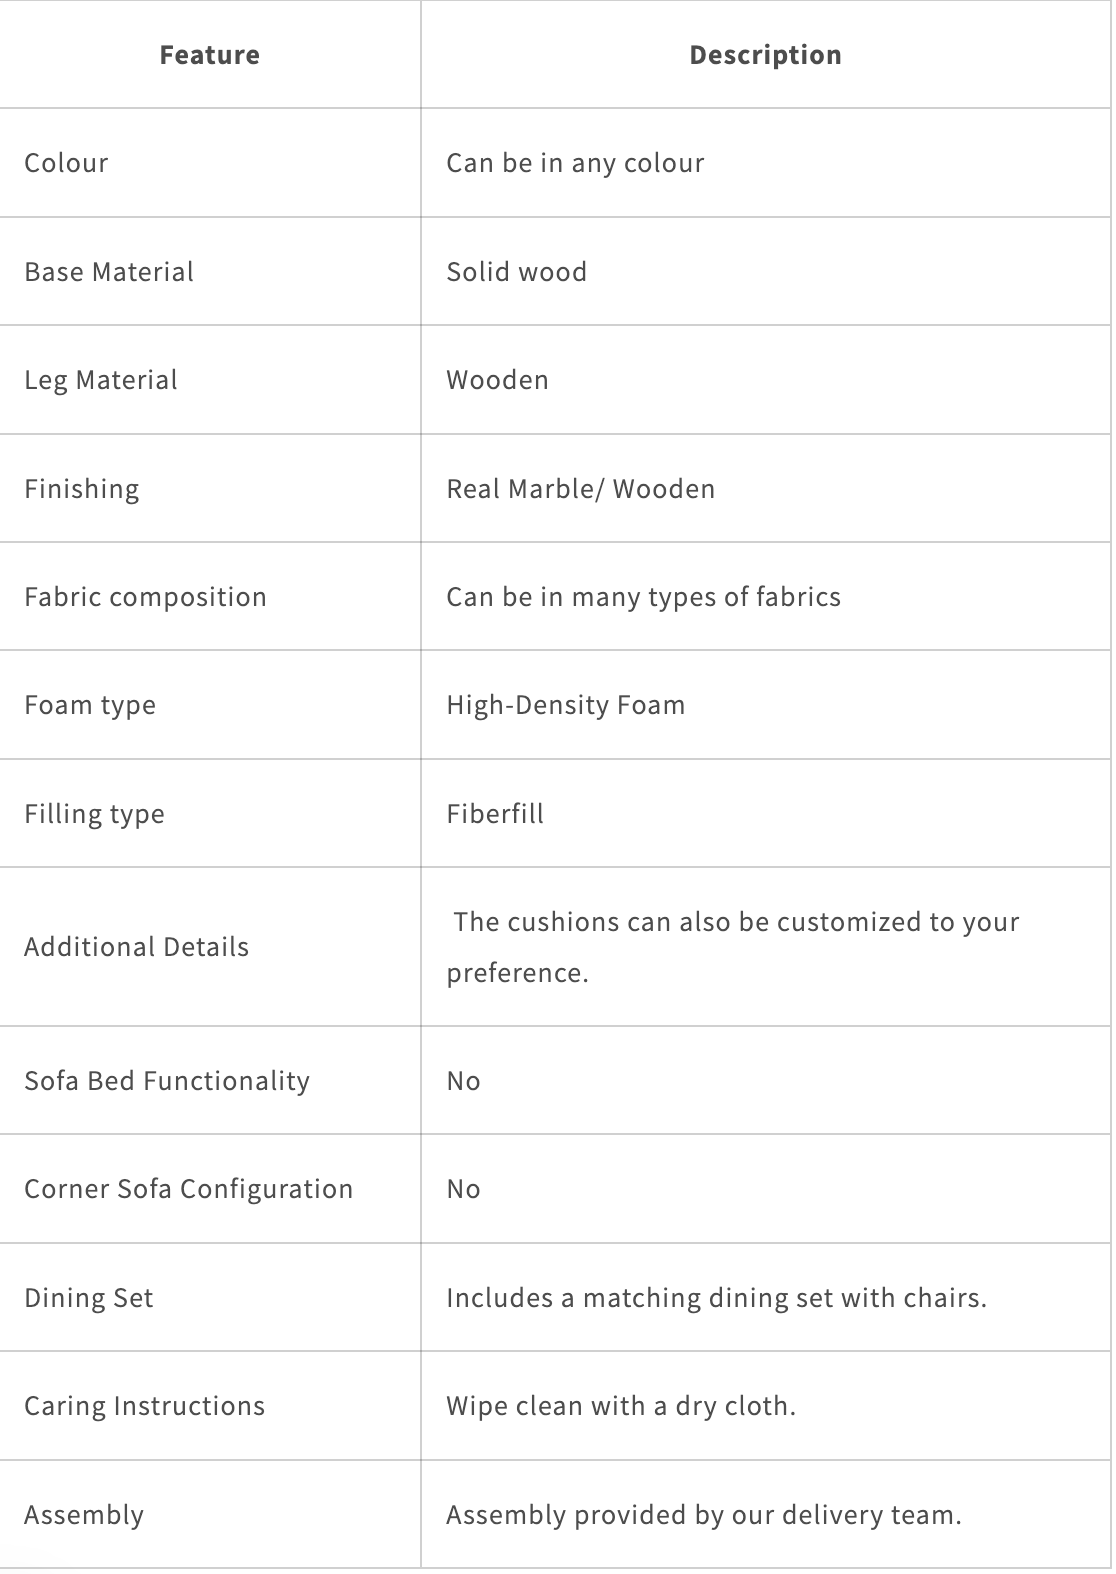1116x1574 pixels.
Task: Select the 'High-Density Foam' description
Action: (x=566, y=705)
